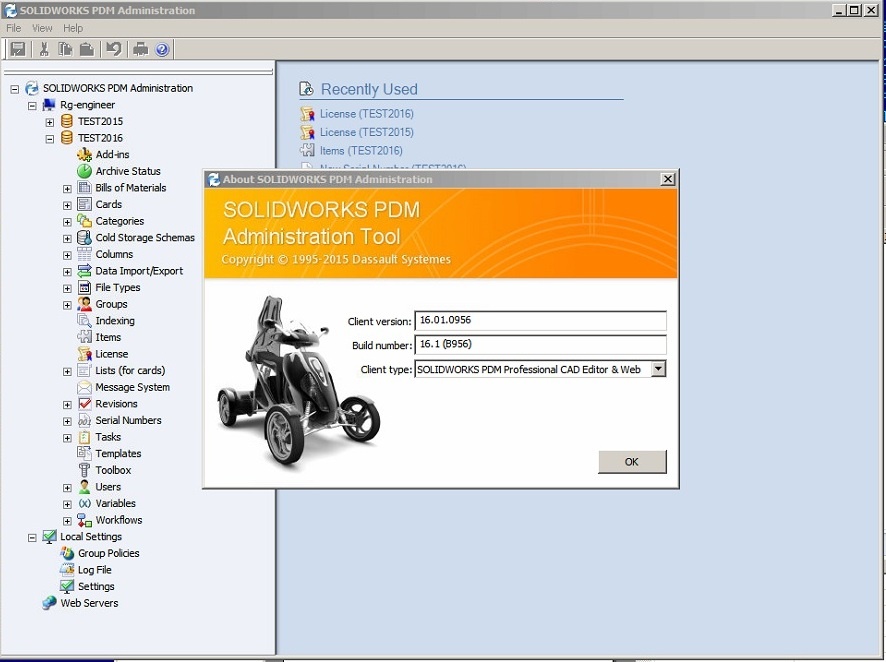The height and width of the screenshot is (662, 886).
Task: Select the Workflows icon
Action: point(84,520)
